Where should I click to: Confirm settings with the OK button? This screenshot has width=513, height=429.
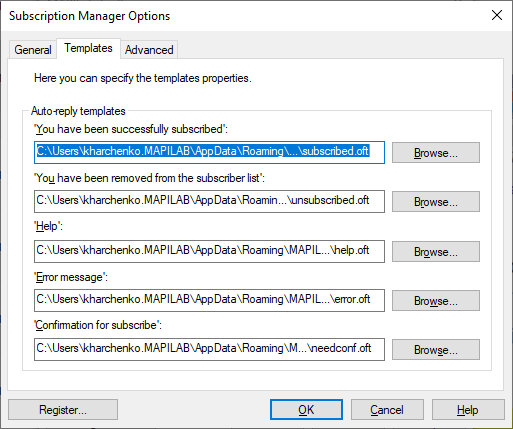click(x=306, y=410)
